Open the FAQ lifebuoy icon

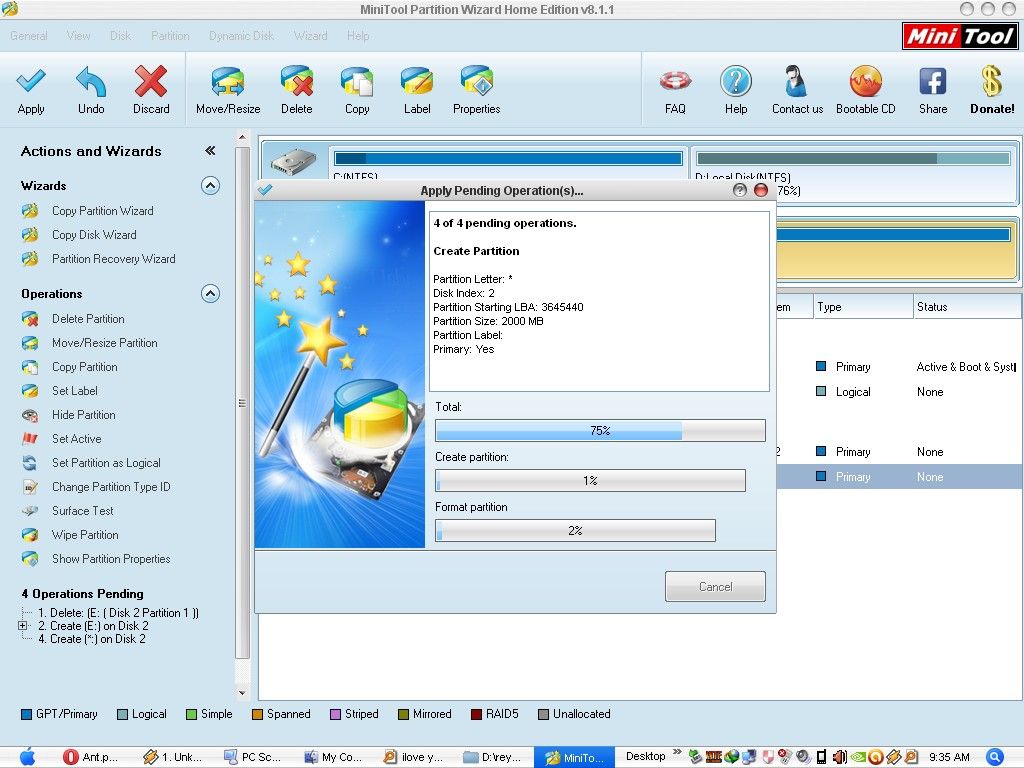point(675,82)
